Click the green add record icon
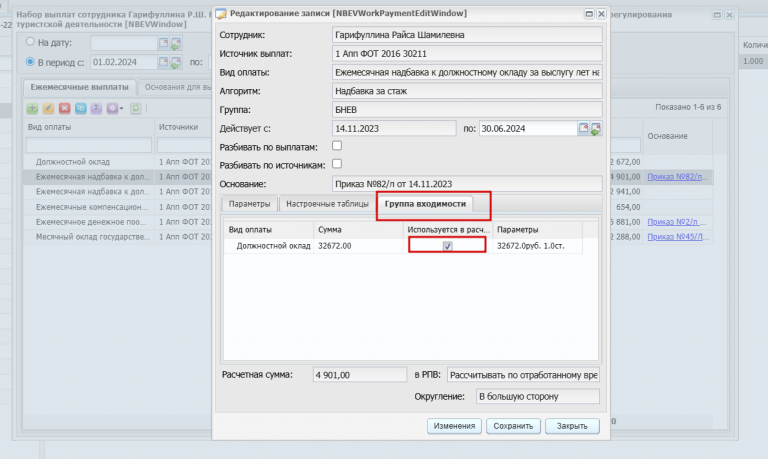The width and height of the screenshot is (768, 459). point(32,108)
